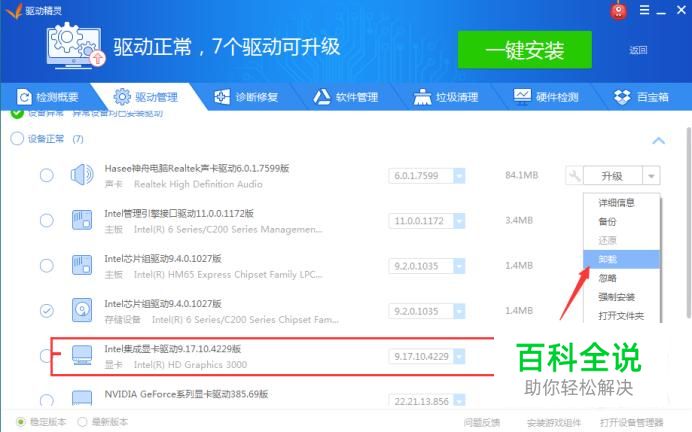The width and height of the screenshot is (692, 432).
Task: Click the Intel HD Graphics 3000 display icon
Action: tap(82, 356)
